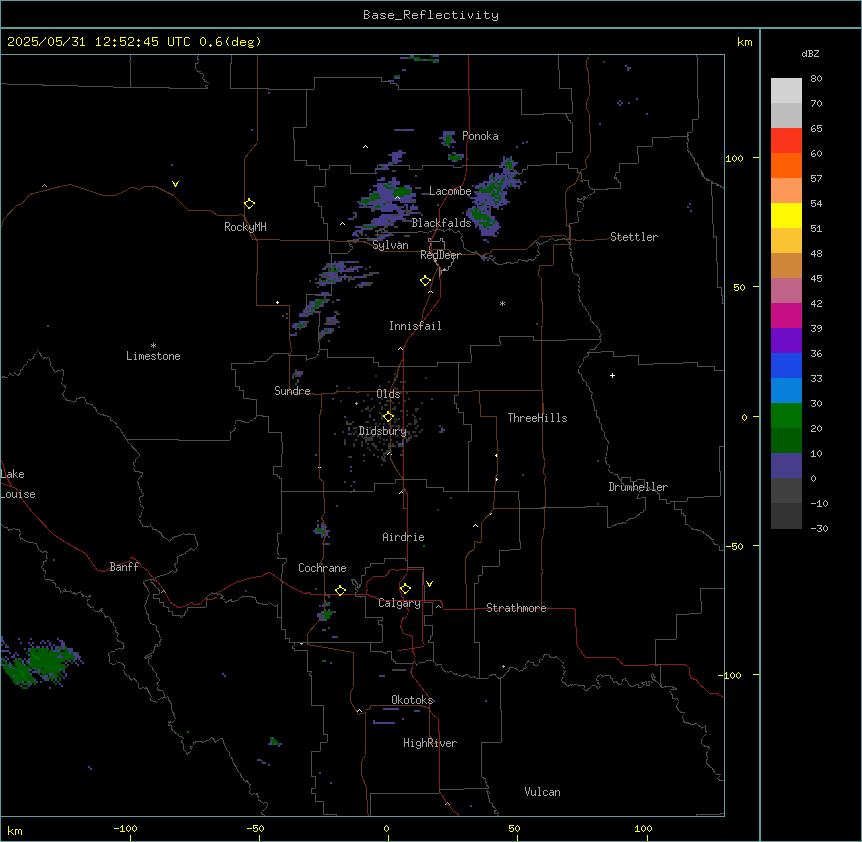Click the RedDeer city label
The width and height of the screenshot is (862, 842).
click(440, 255)
